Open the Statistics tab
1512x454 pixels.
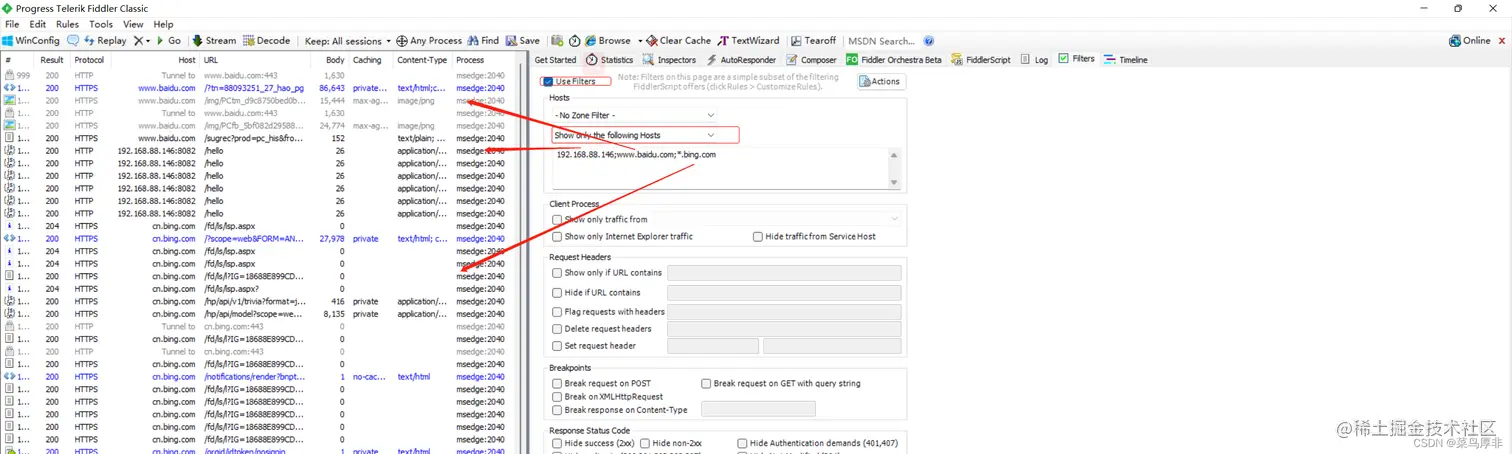click(x=609, y=60)
